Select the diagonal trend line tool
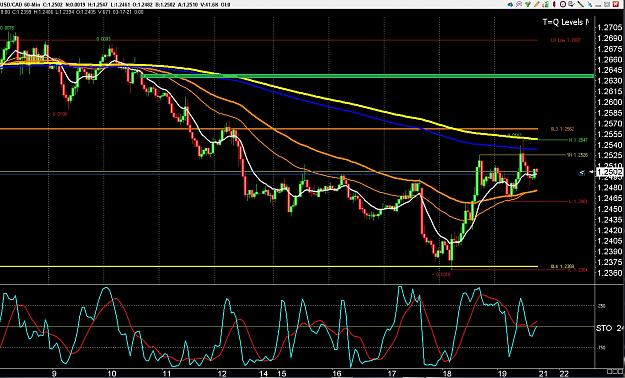Image resolution: width=625 pixels, height=378 pixels. pos(580,4)
